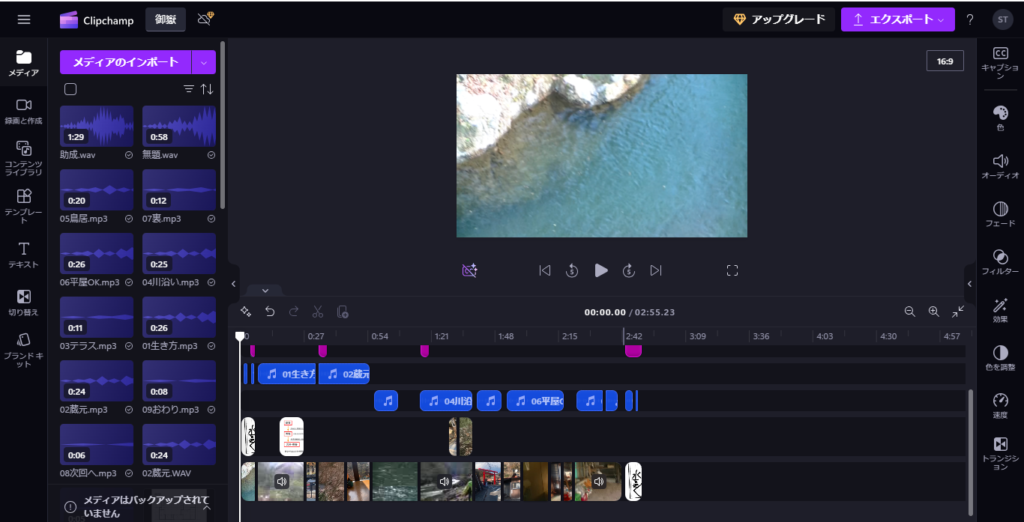
Task: Rewind five seconds
Action: (x=572, y=270)
